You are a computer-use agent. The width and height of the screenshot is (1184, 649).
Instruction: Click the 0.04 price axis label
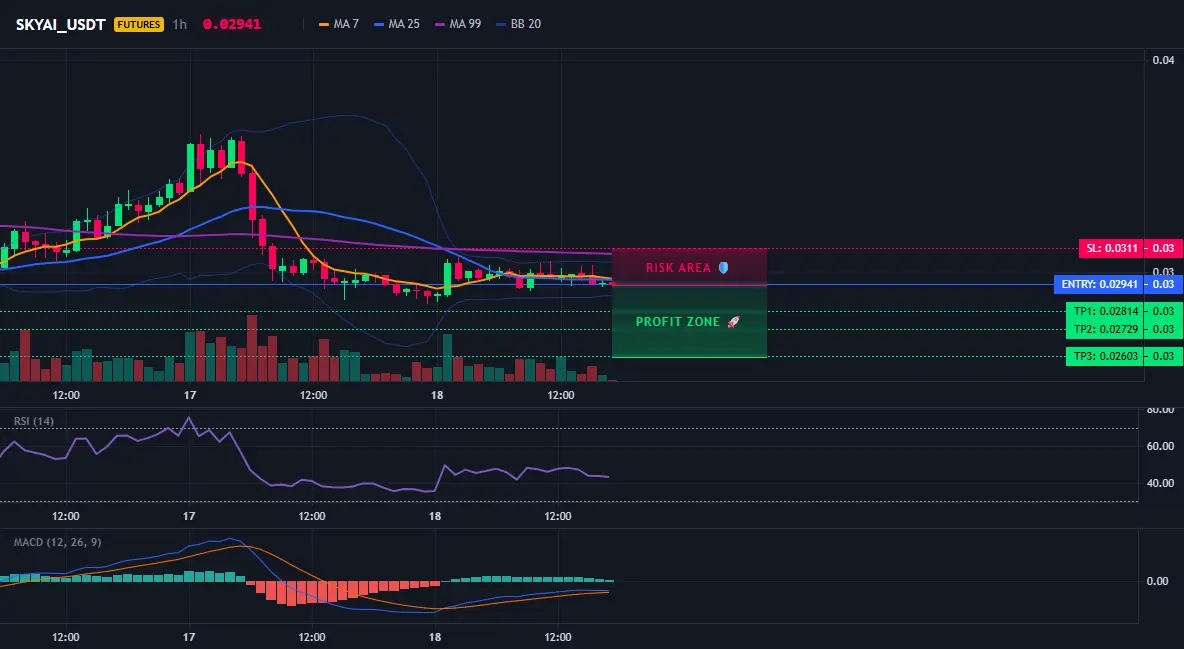point(1164,60)
